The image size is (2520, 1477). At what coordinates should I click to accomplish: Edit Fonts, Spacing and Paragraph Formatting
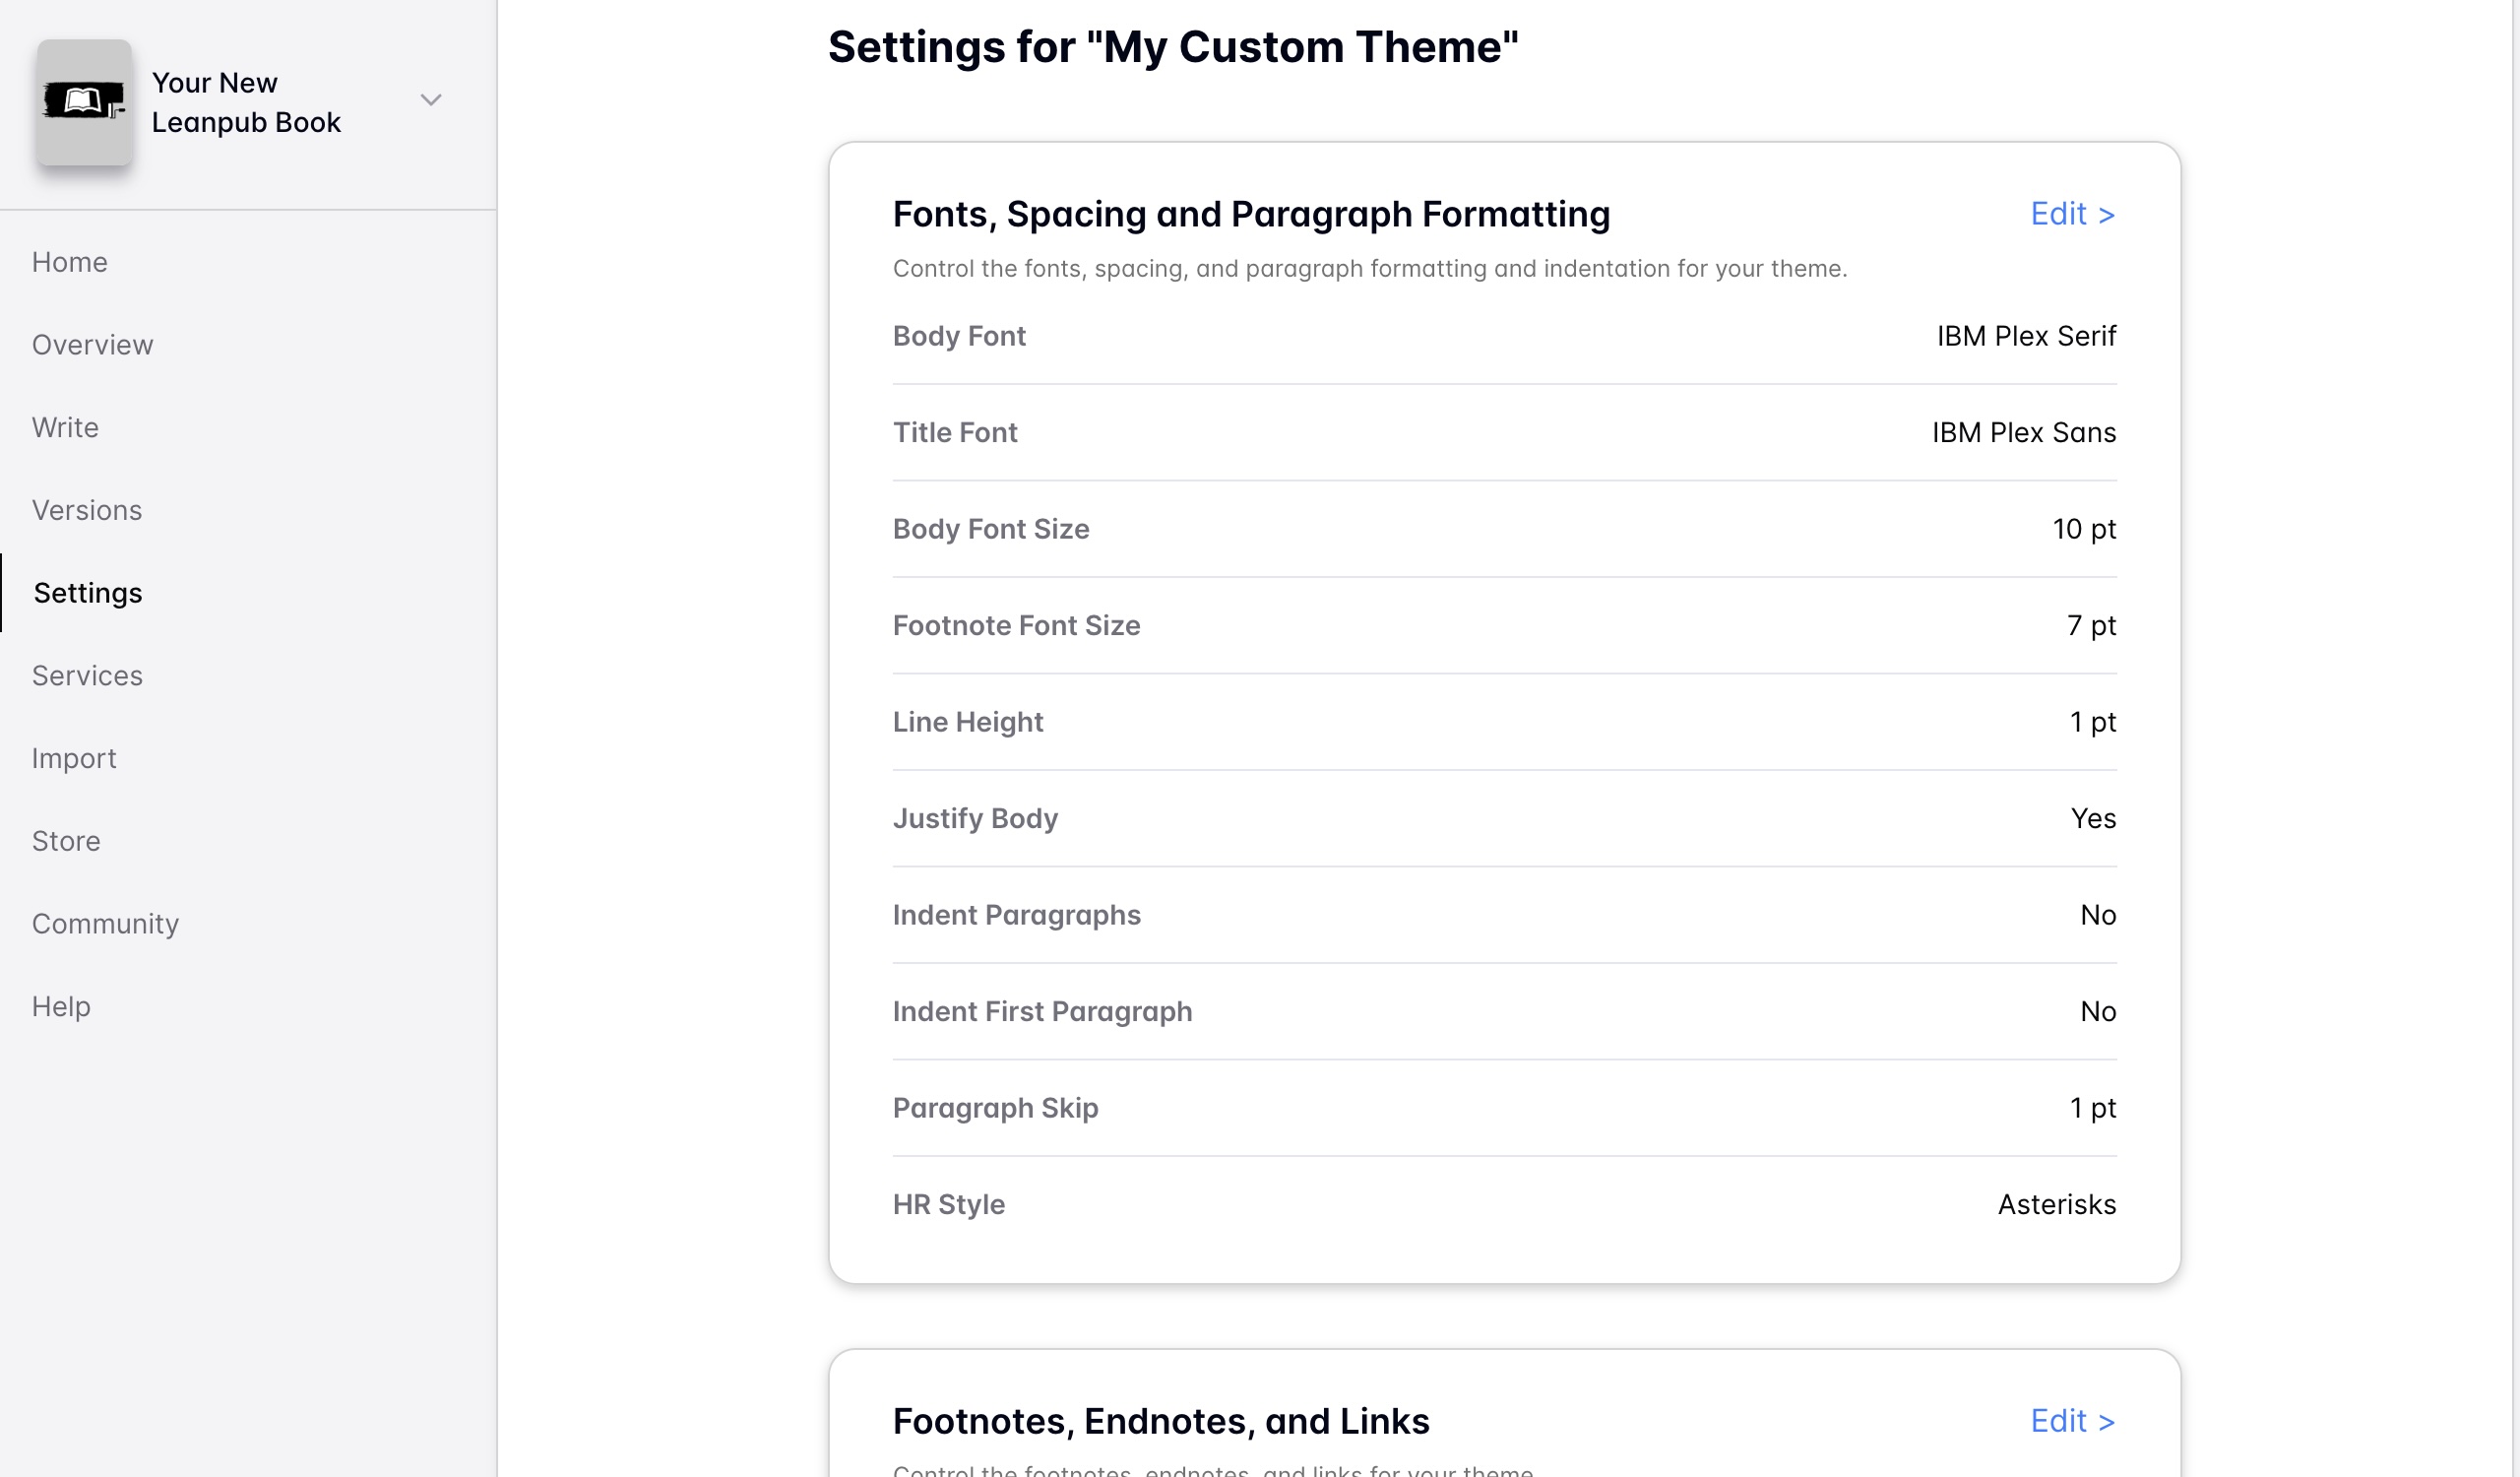2071,214
